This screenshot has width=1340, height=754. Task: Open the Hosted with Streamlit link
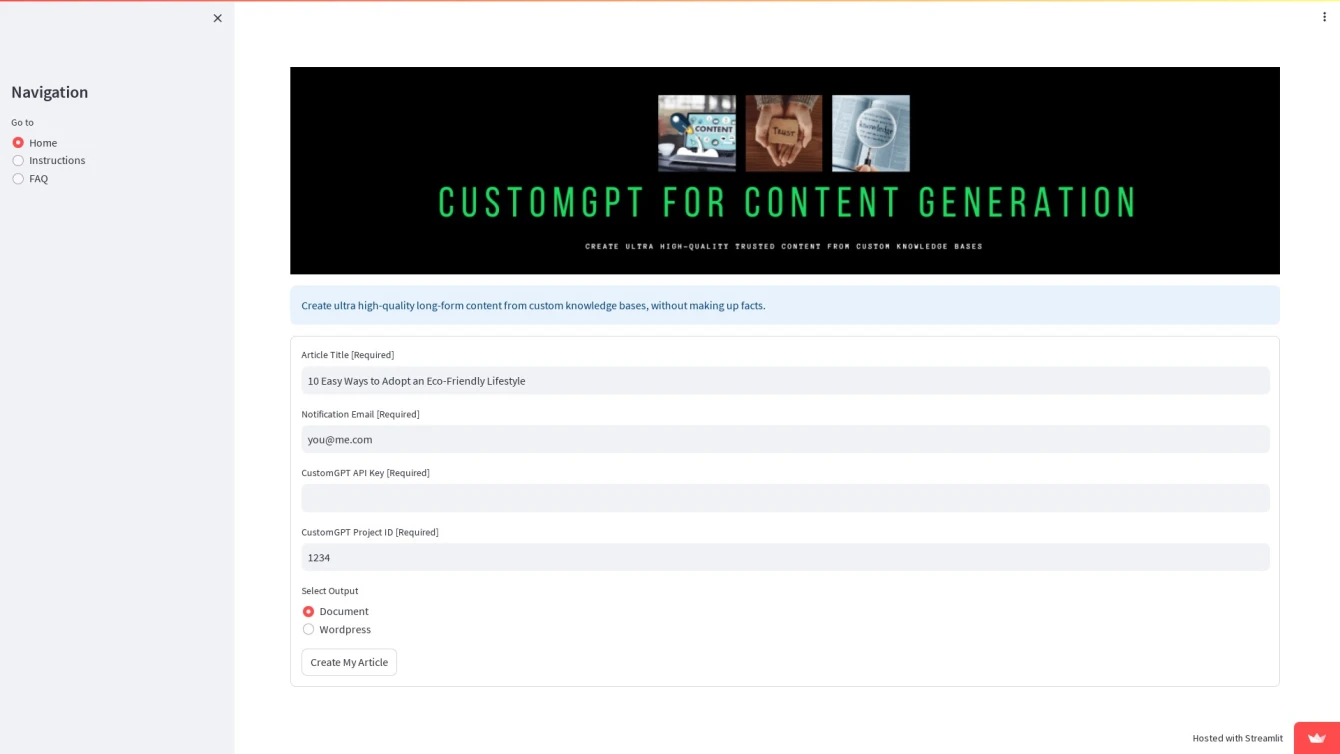pos(1237,738)
